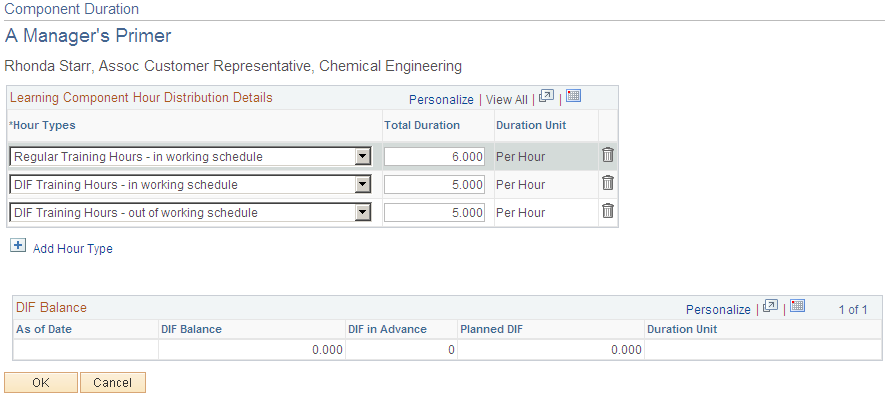Download Hour Distribution grid to spreadsheet icon

573,96
